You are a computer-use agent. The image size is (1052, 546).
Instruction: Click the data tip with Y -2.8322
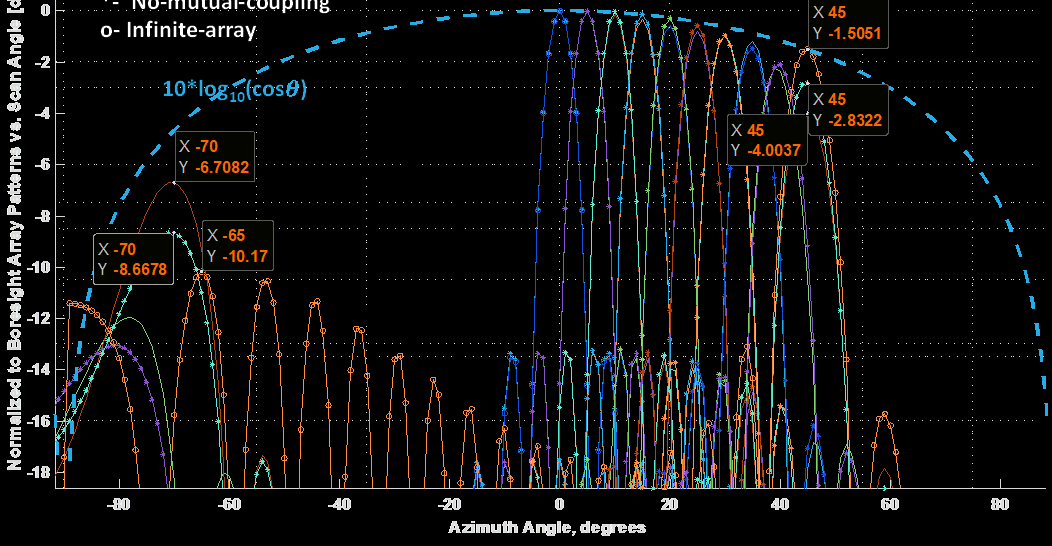pyautogui.click(x=848, y=110)
